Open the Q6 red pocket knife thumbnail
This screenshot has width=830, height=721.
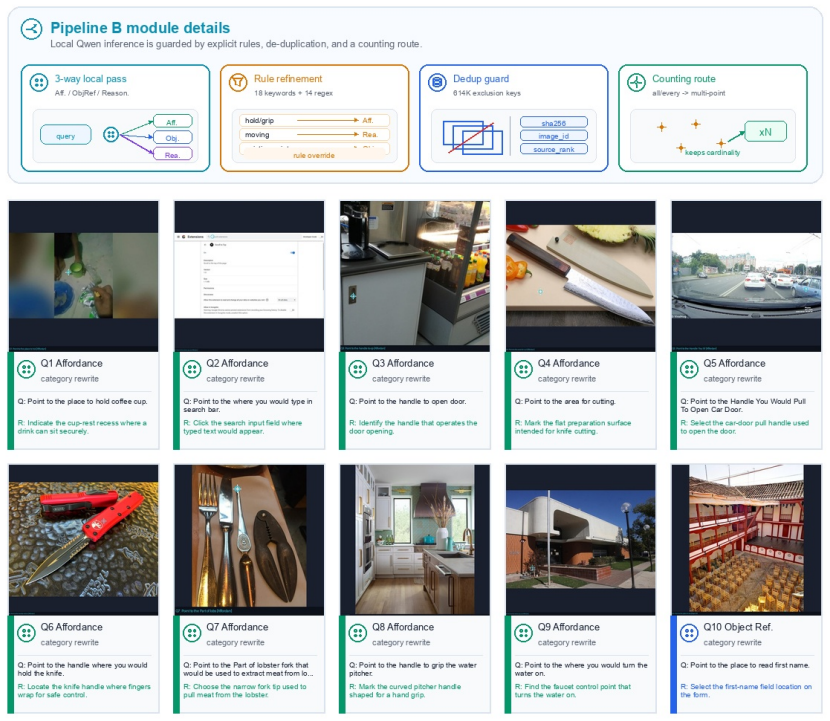84,539
